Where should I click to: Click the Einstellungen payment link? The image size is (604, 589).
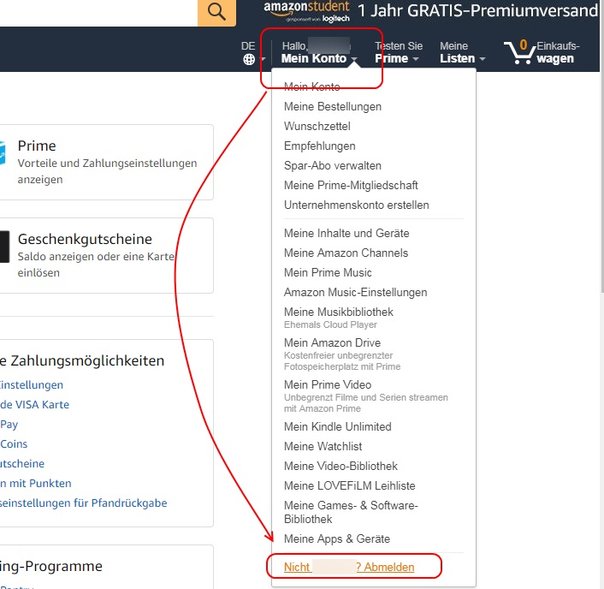[x=32, y=385]
